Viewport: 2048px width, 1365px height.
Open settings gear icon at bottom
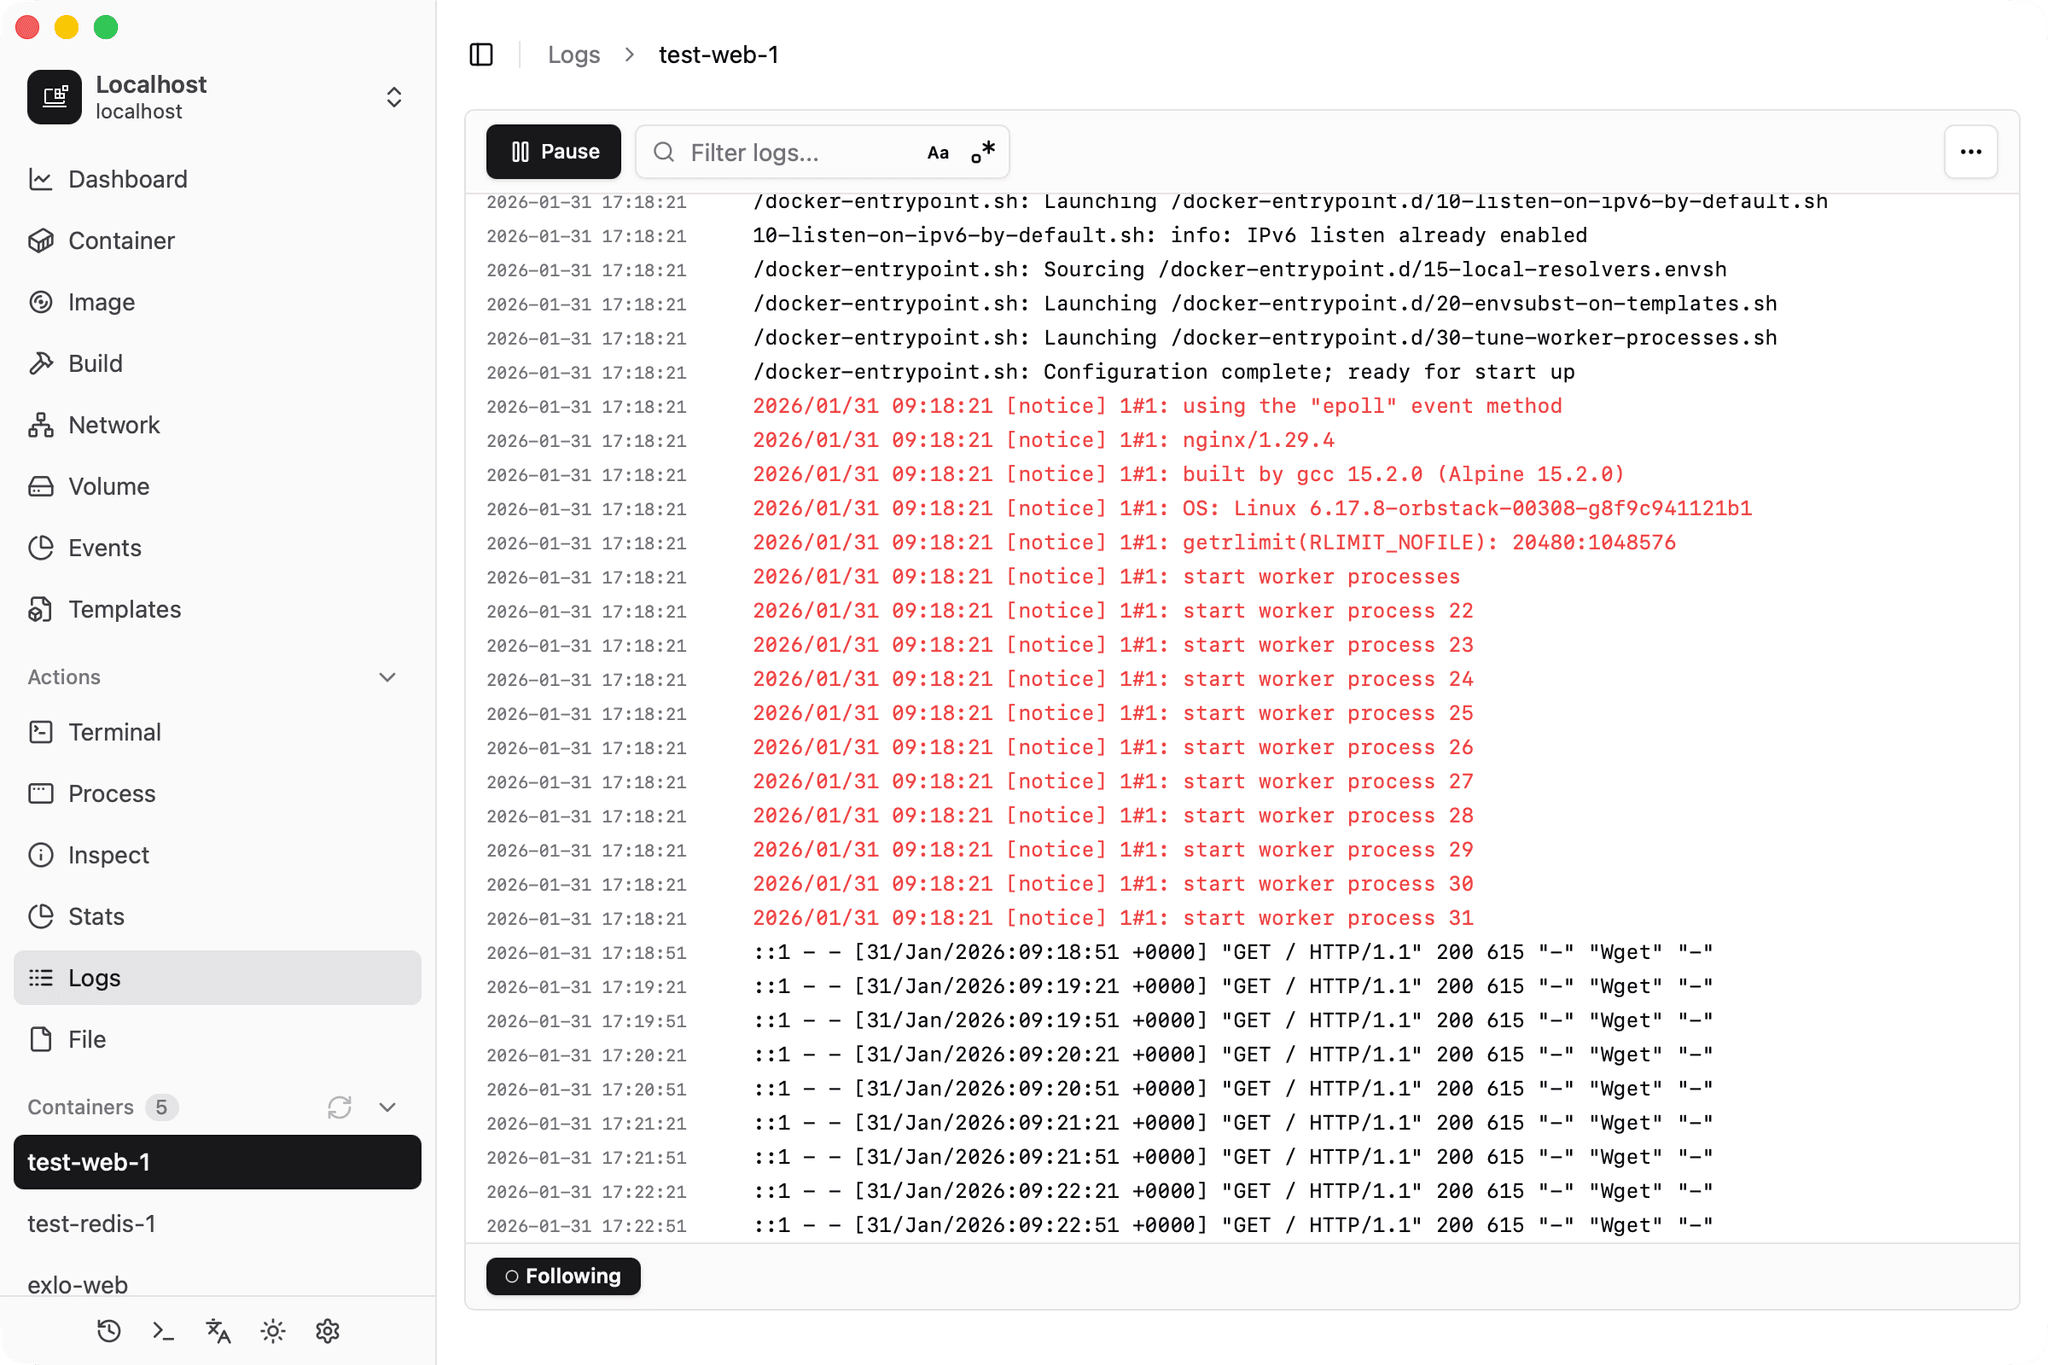[327, 1331]
